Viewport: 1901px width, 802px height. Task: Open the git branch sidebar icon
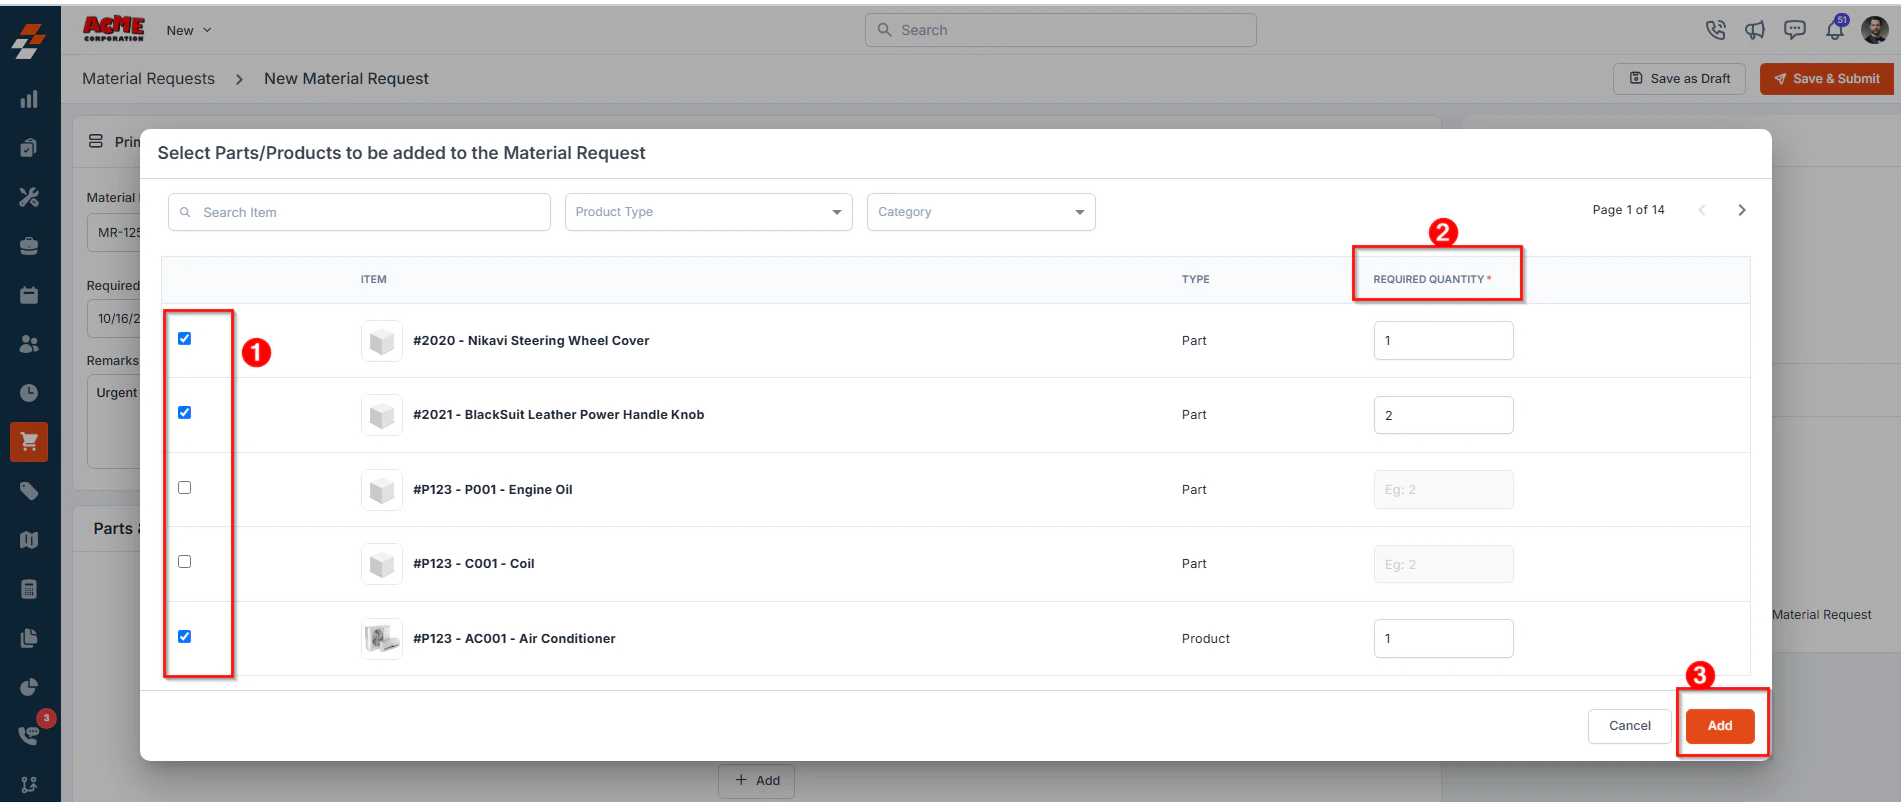click(29, 785)
